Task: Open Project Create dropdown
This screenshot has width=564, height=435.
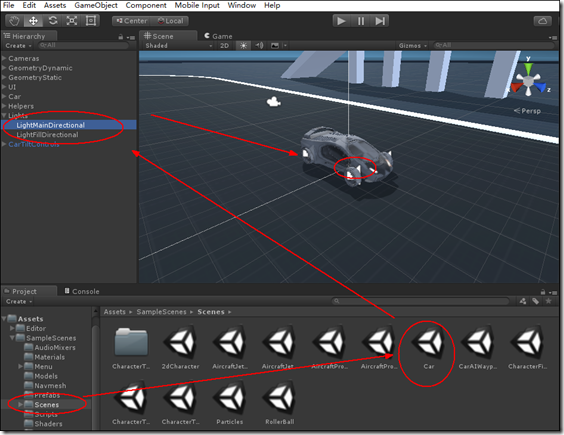Action: coord(19,302)
